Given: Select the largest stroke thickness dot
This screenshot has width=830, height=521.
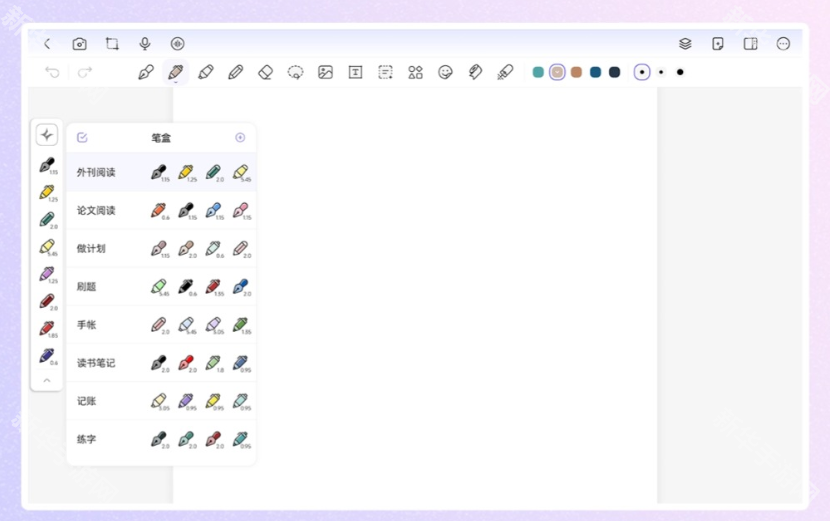Looking at the screenshot, I should 680,72.
